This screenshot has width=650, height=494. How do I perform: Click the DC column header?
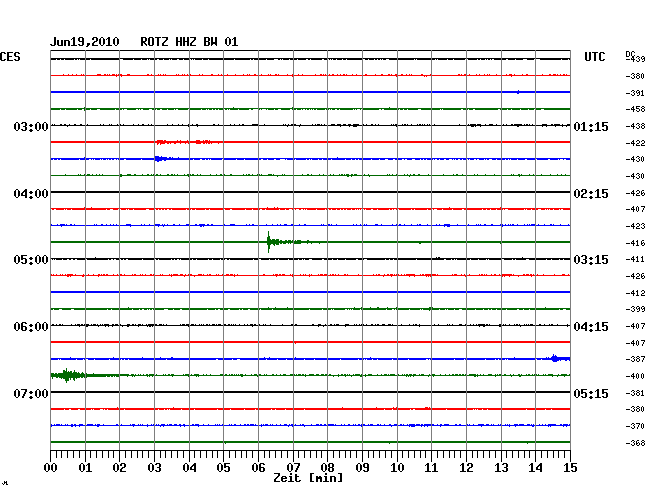(x=630, y=54)
